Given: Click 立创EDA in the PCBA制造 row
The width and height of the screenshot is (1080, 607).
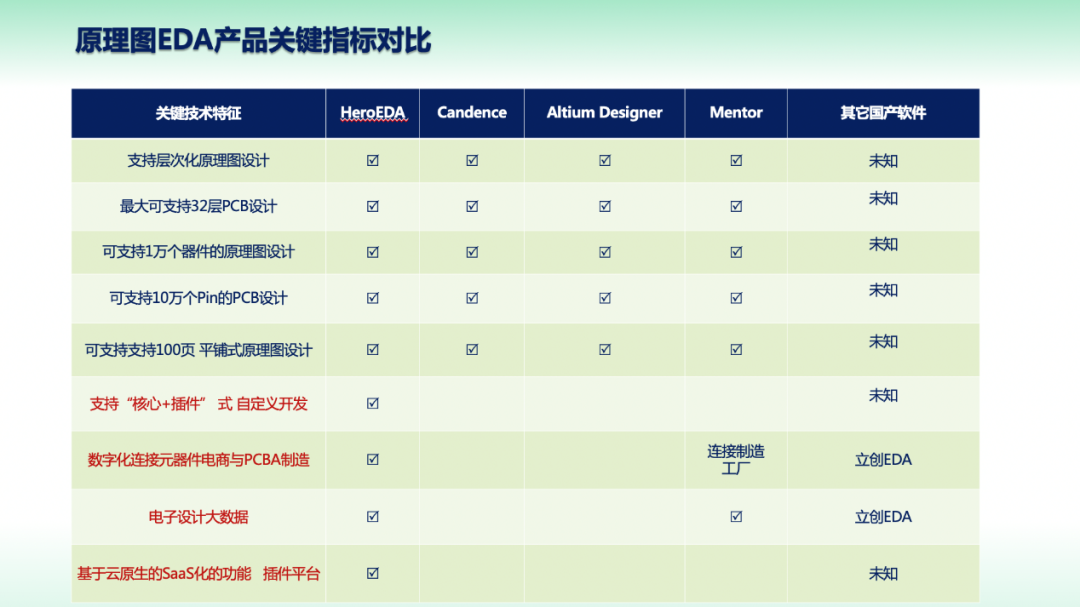Looking at the screenshot, I should [x=883, y=460].
